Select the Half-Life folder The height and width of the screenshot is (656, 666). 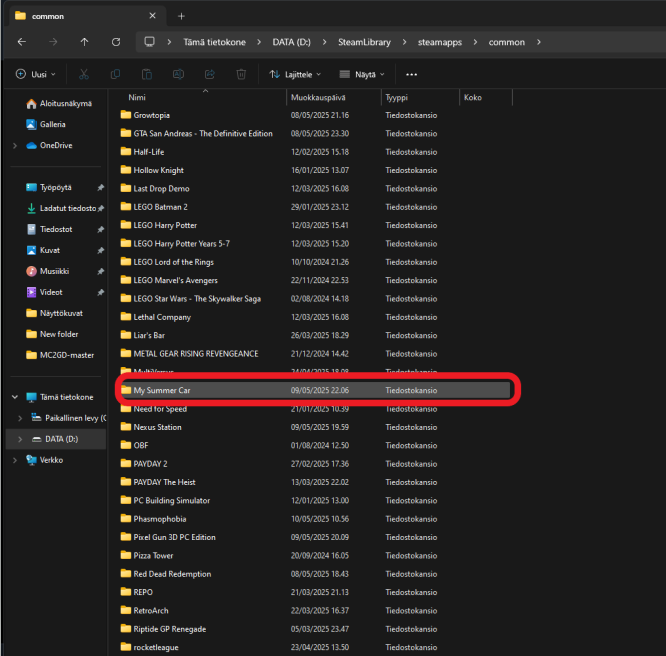315,152
